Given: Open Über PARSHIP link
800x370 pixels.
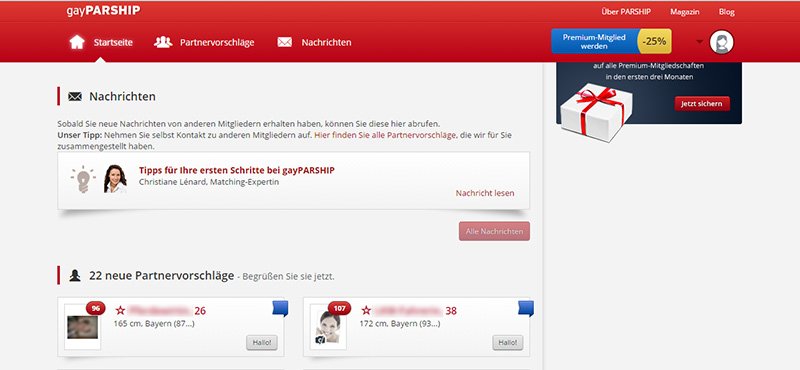Looking at the screenshot, I should (x=626, y=12).
